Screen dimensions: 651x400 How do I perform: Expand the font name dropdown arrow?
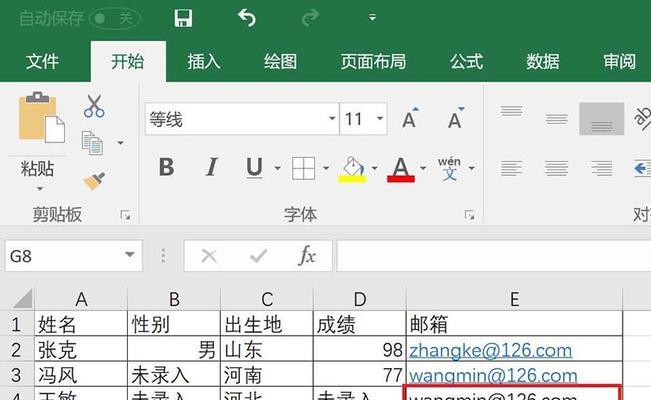pos(332,119)
